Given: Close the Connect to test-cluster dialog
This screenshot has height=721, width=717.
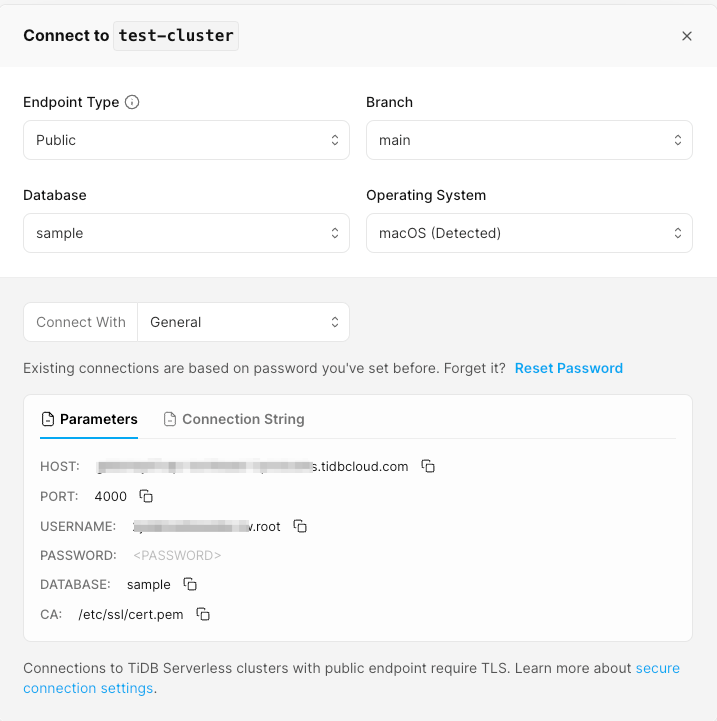Looking at the screenshot, I should (687, 36).
